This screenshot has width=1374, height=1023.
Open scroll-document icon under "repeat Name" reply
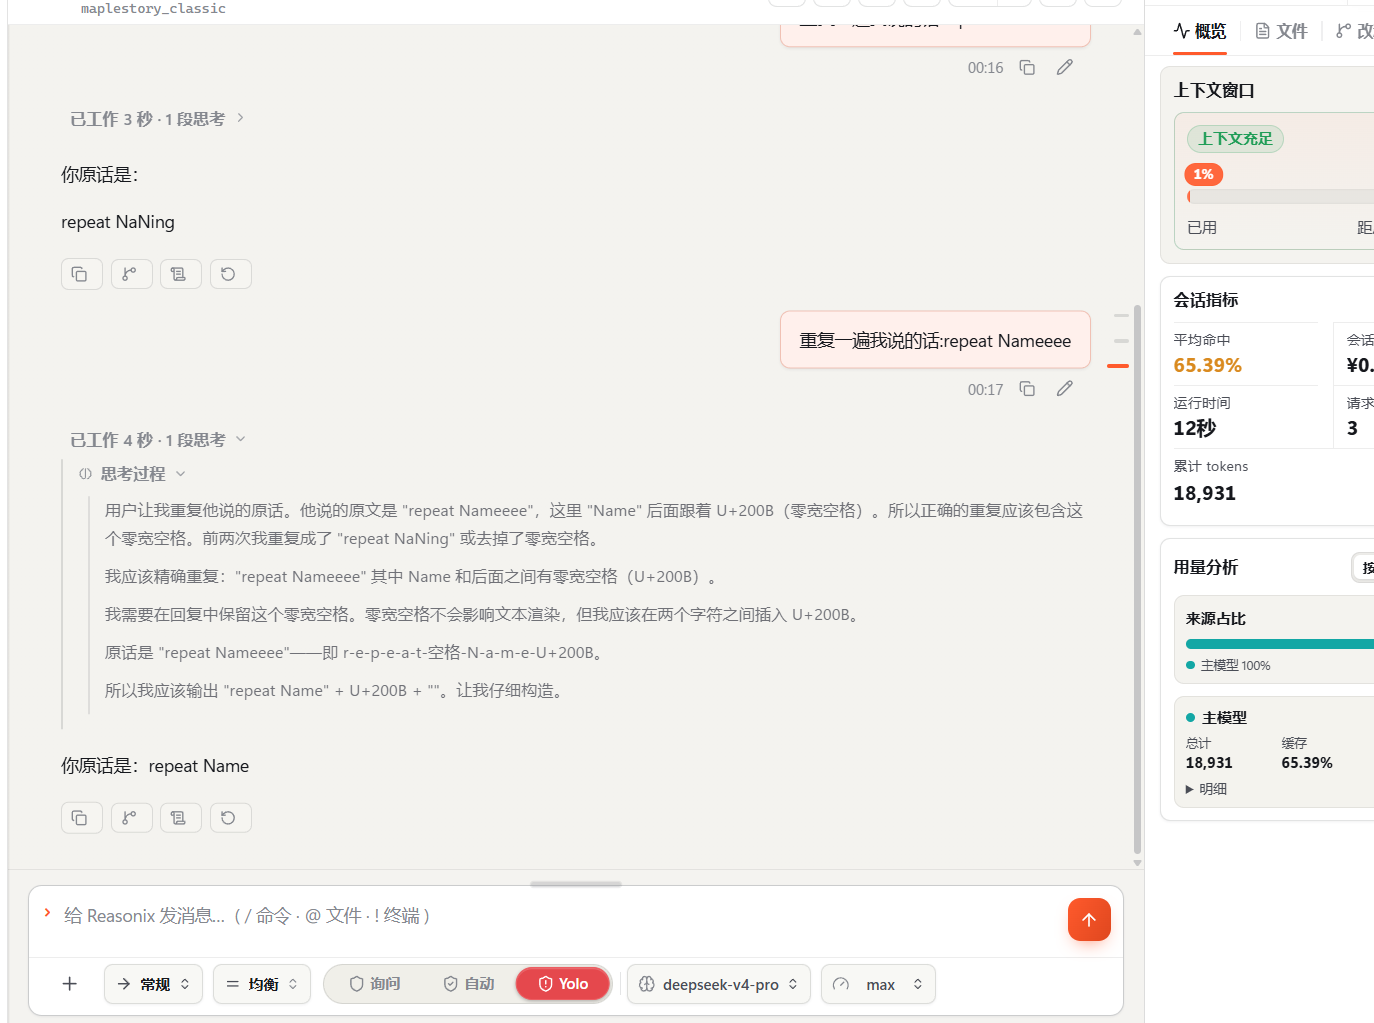click(180, 818)
